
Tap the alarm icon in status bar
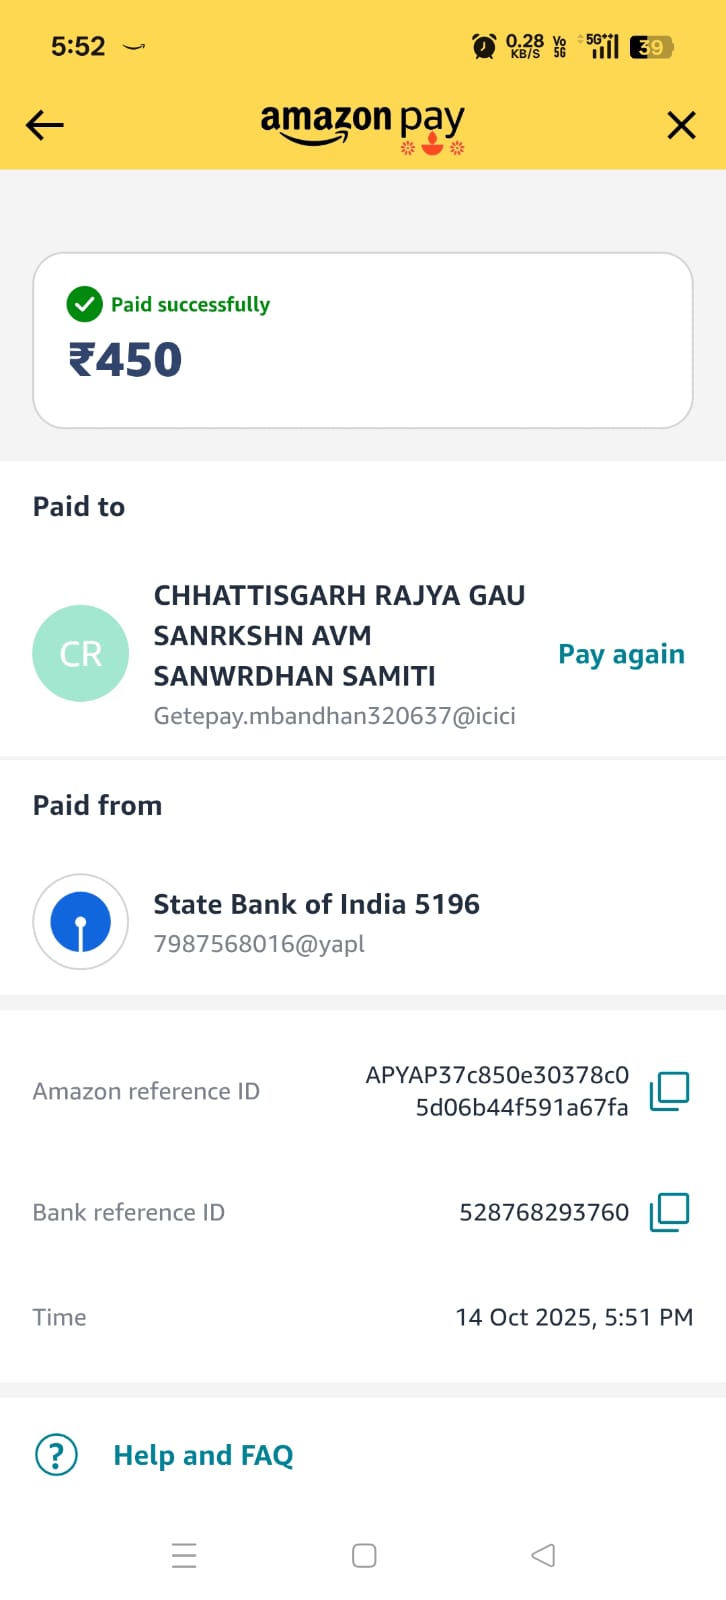pos(484,46)
